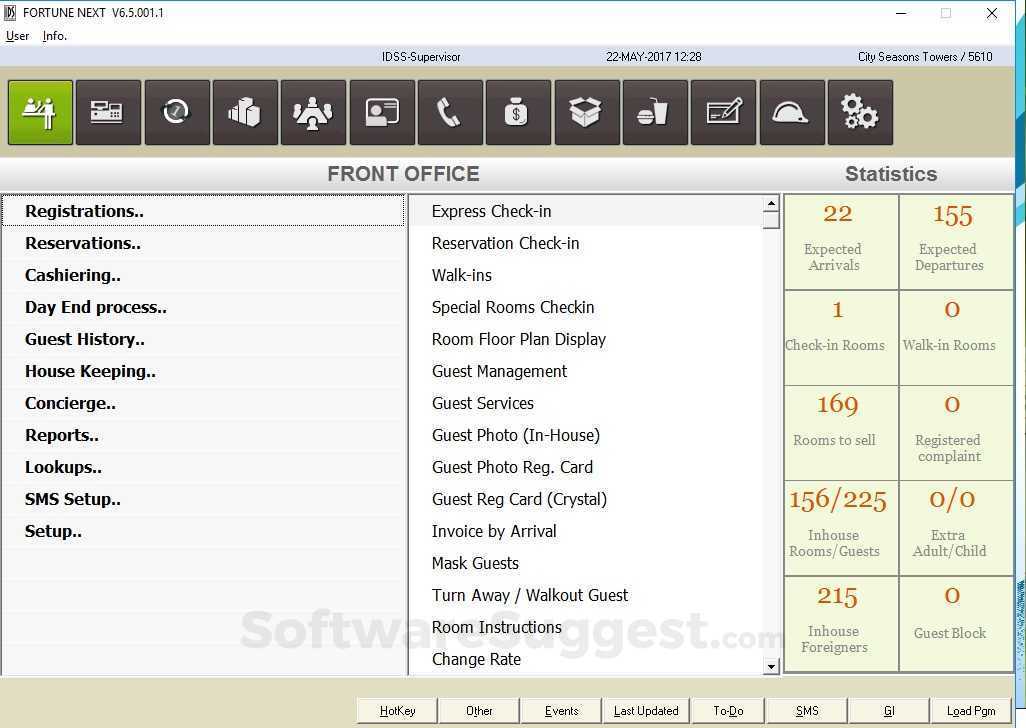This screenshot has height=728, width=1026.
Task: Select the notepad editing module icon
Action: point(723,112)
